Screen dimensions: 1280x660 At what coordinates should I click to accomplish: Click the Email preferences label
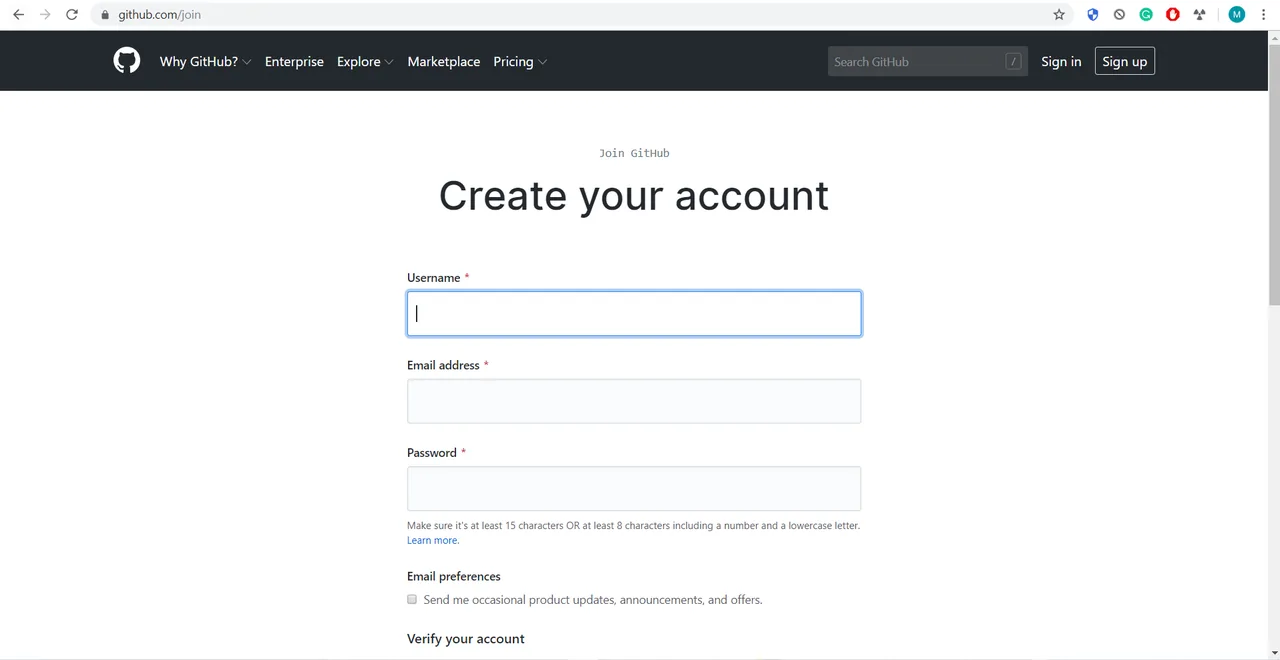coord(454,576)
